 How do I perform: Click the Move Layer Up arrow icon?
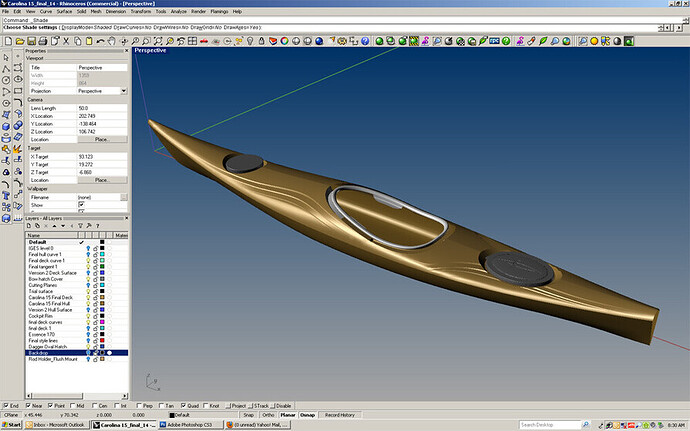pos(55,226)
